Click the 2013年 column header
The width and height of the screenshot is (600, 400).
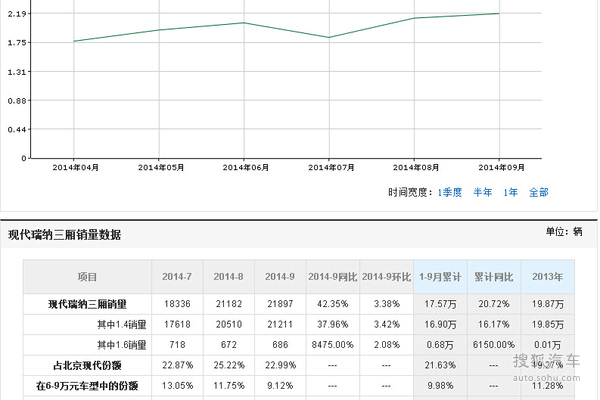pos(546,276)
